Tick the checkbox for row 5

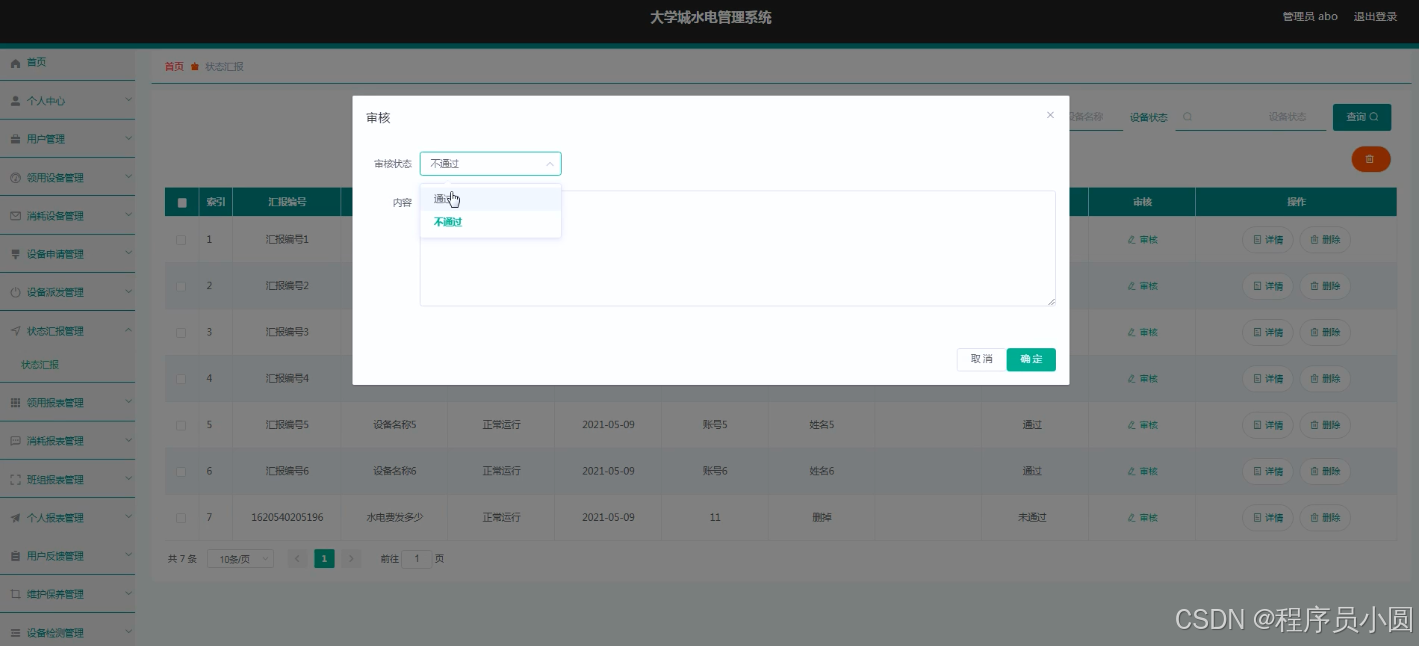[x=181, y=425]
